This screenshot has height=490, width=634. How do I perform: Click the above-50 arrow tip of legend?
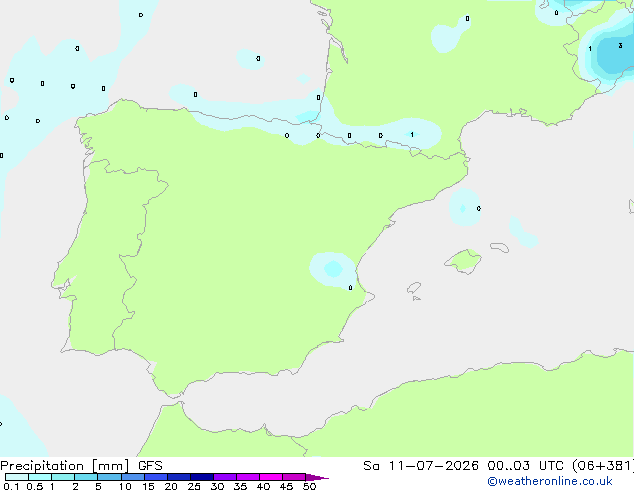pos(317,477)
